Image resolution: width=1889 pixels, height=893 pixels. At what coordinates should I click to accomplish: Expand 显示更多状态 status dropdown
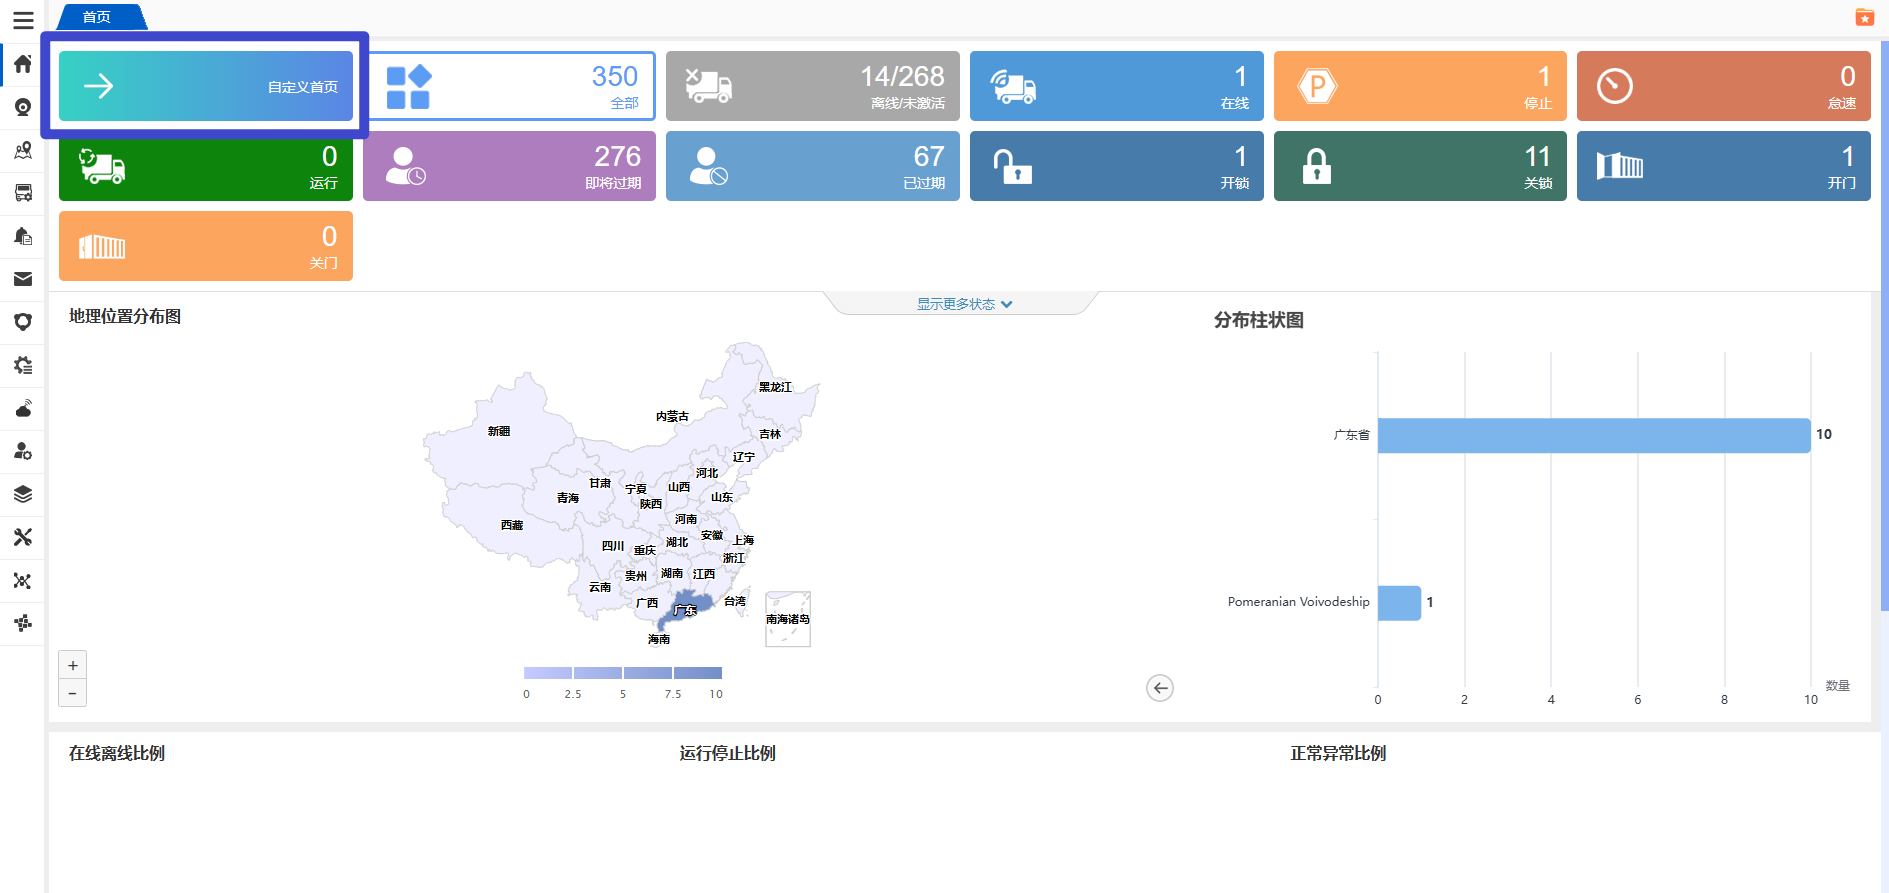coord(964,304)
